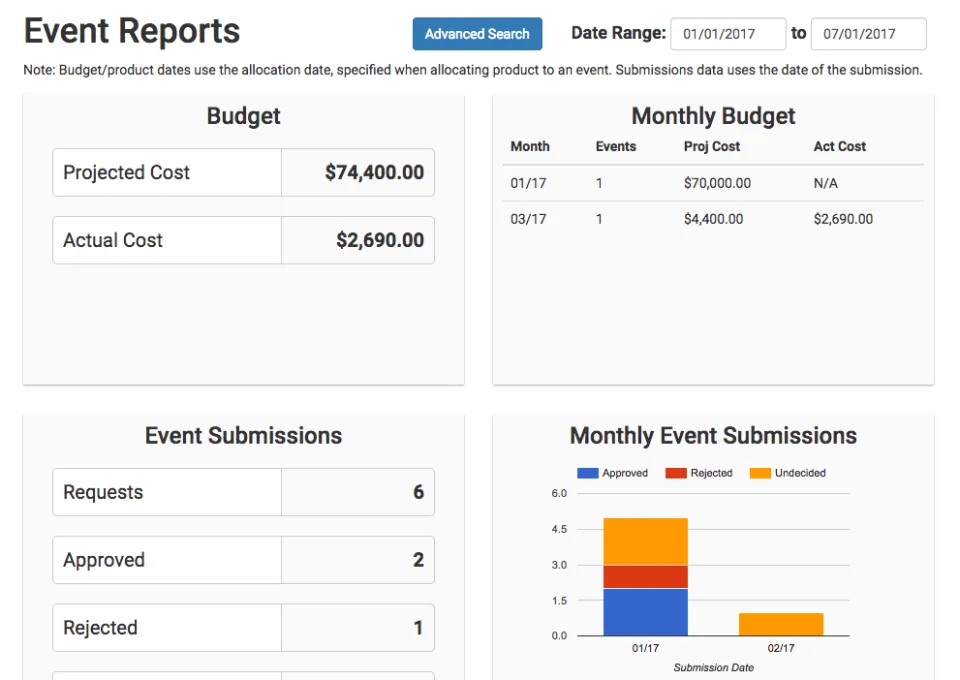Click the Month column header
The width and height of the screenshot is (960, 680).
click(530, 146)
